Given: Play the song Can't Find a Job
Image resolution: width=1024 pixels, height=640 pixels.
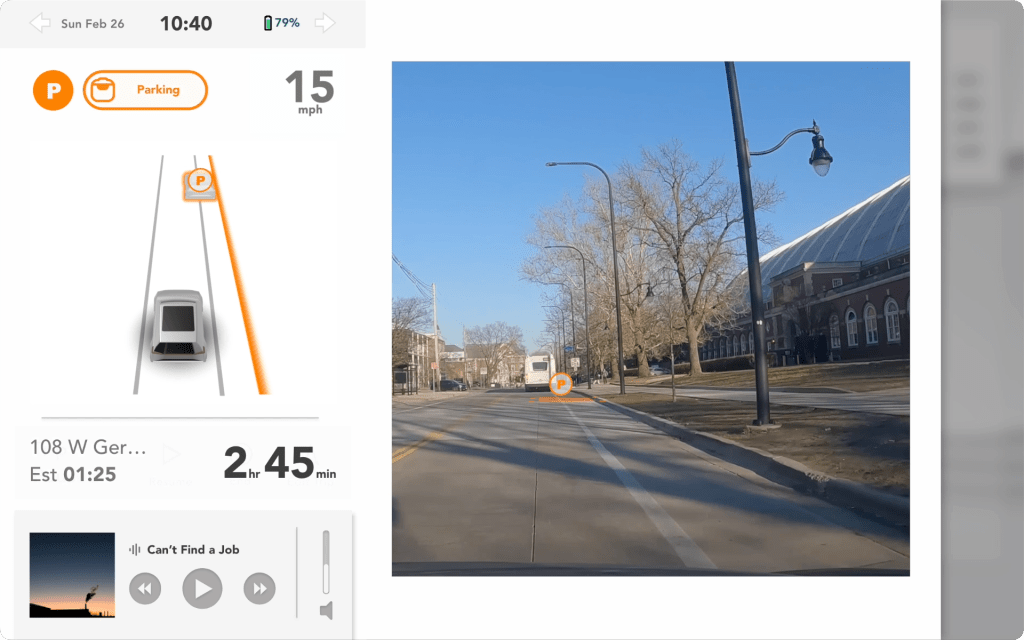Looking at the screenshot, I should click(x=202, y=588).
